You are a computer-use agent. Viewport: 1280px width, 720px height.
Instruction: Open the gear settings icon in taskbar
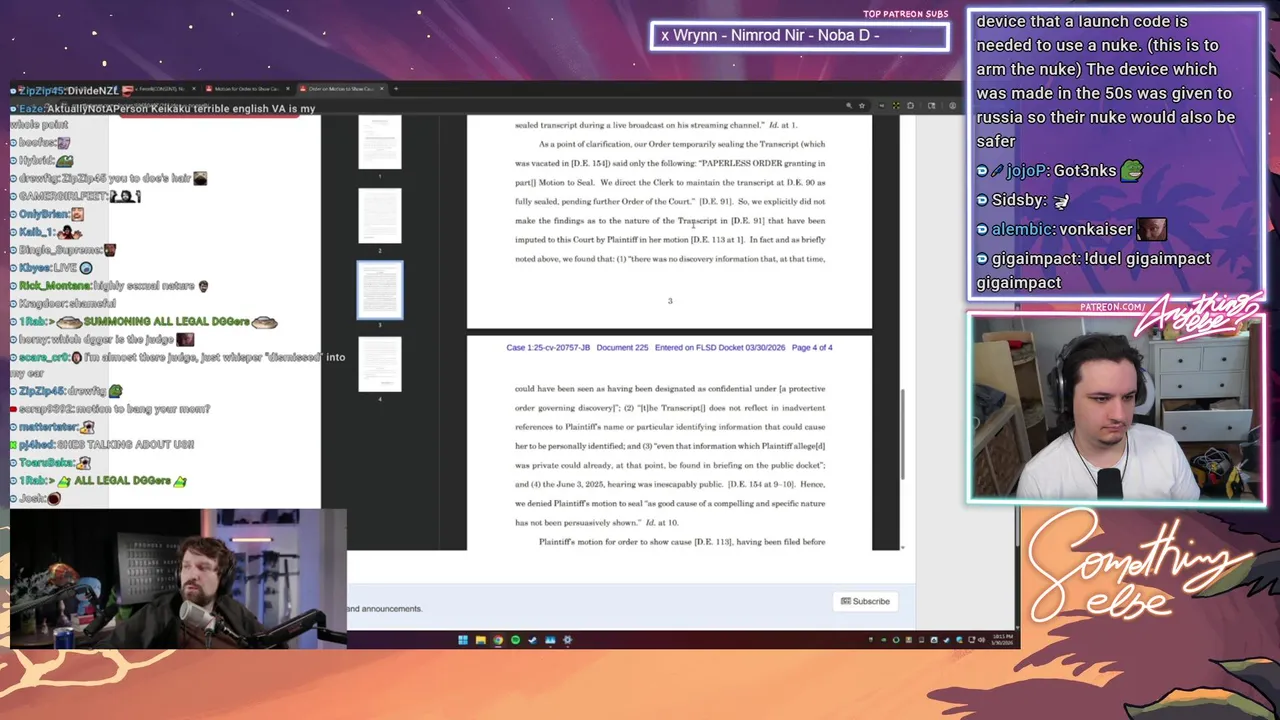[567, 640]
